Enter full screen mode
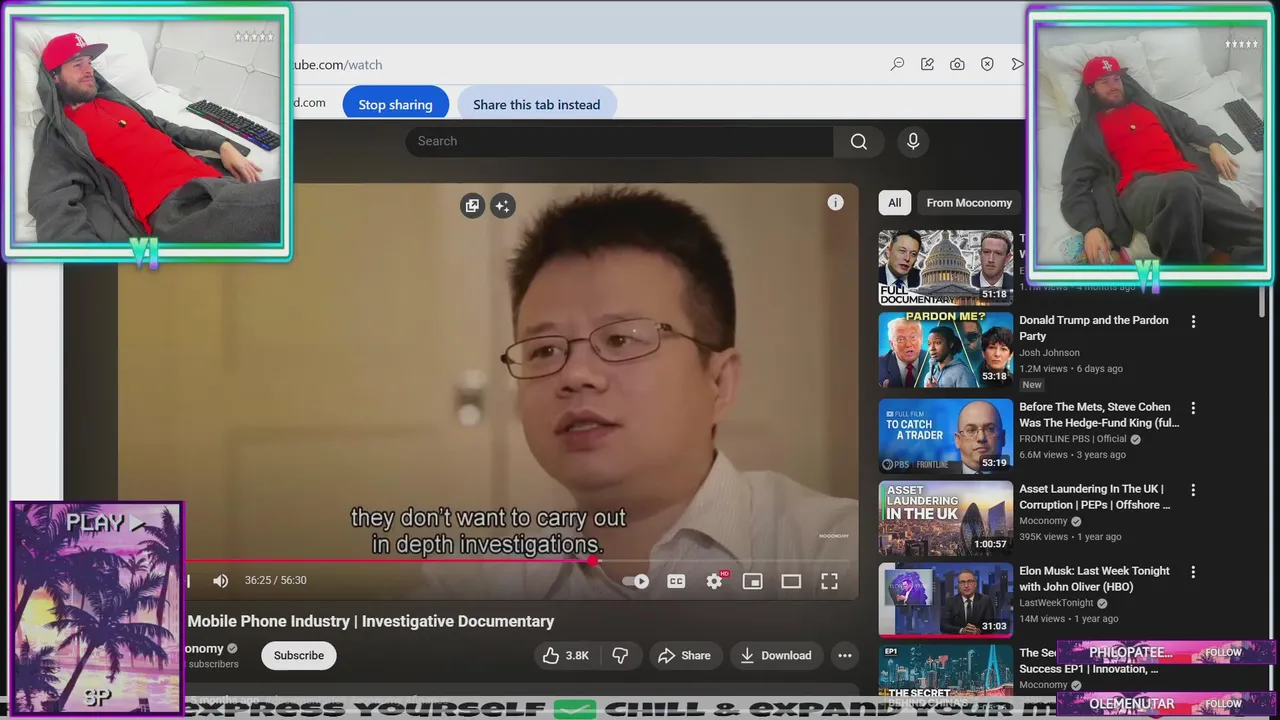The height and width of the screenshot is (720, 1280). coord(829,581)
